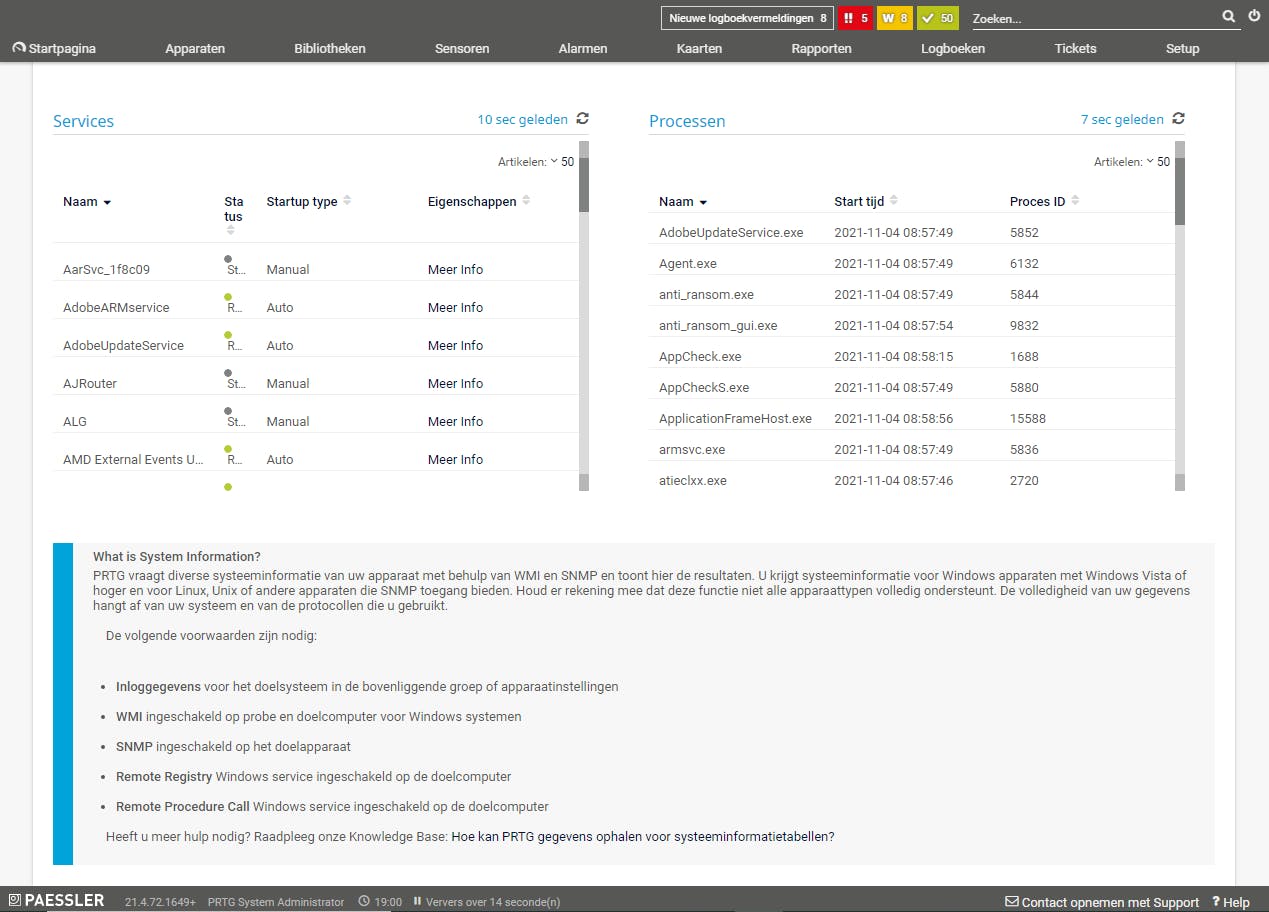
Task: Open the red error alarms counter
Action: [x=855, y=18]
